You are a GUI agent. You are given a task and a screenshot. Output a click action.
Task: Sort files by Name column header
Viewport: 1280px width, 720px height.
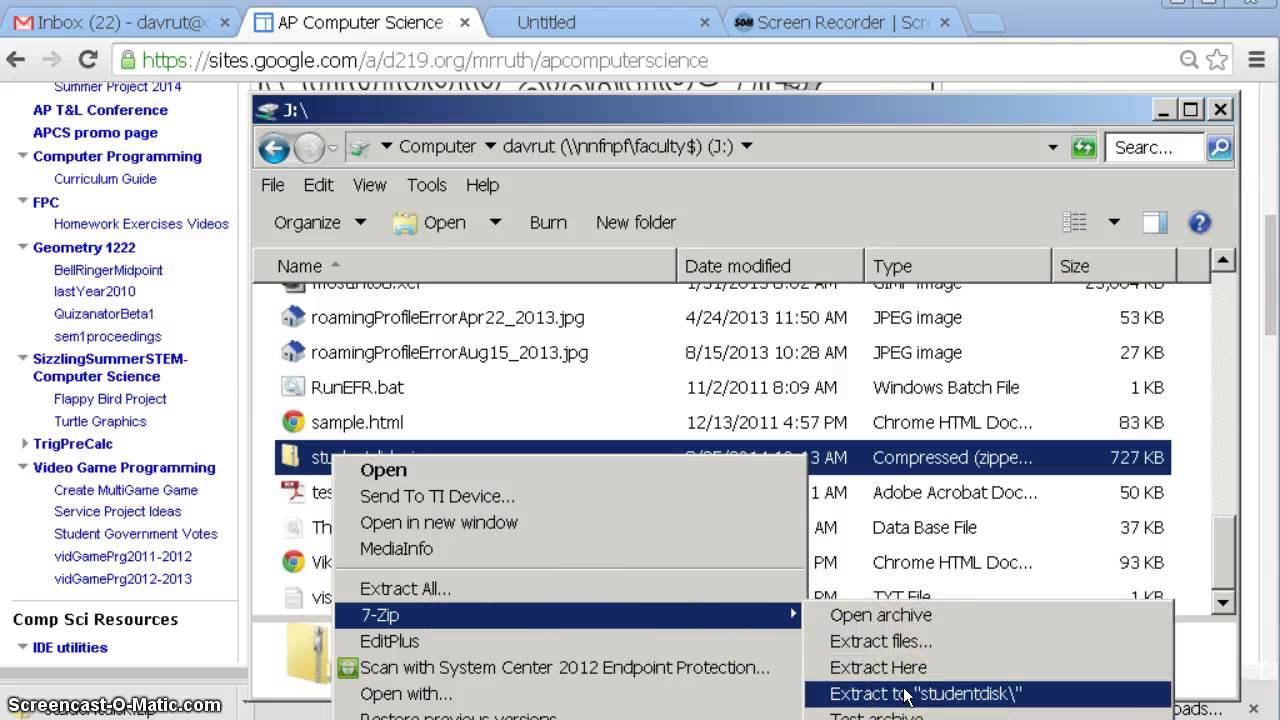(x=466, y=266)
